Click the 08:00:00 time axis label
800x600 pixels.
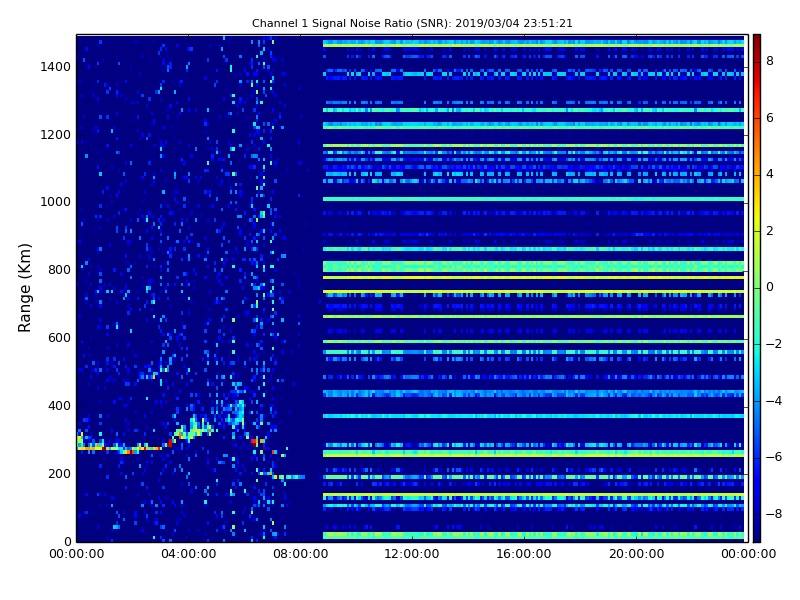[x=301, y=554]
